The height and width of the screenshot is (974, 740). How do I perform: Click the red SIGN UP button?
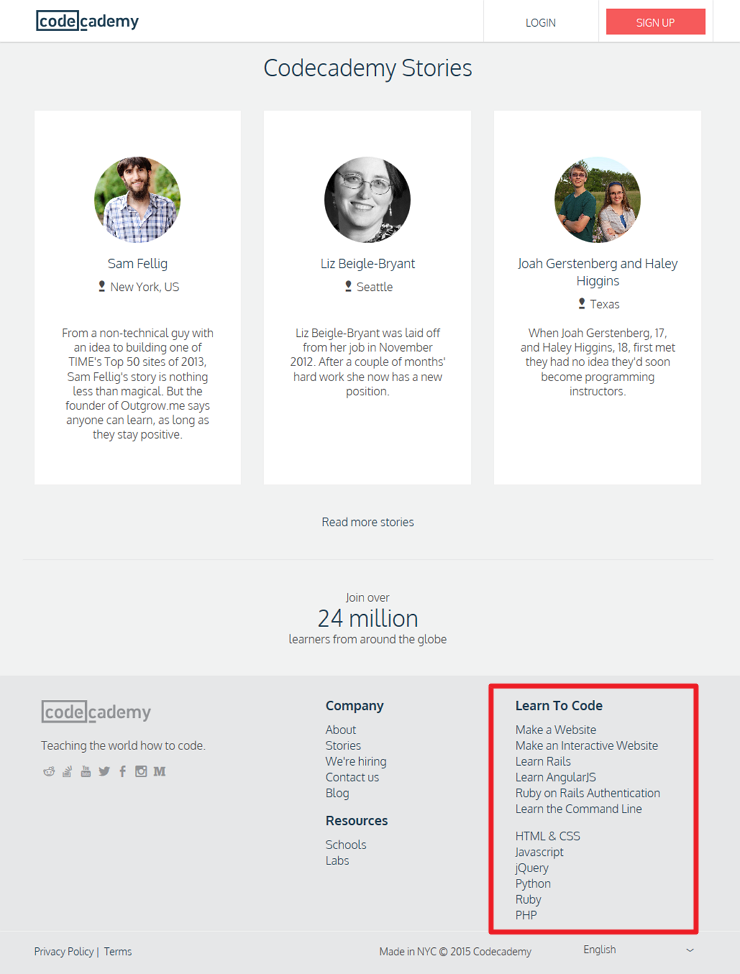[x=655, y=22]
